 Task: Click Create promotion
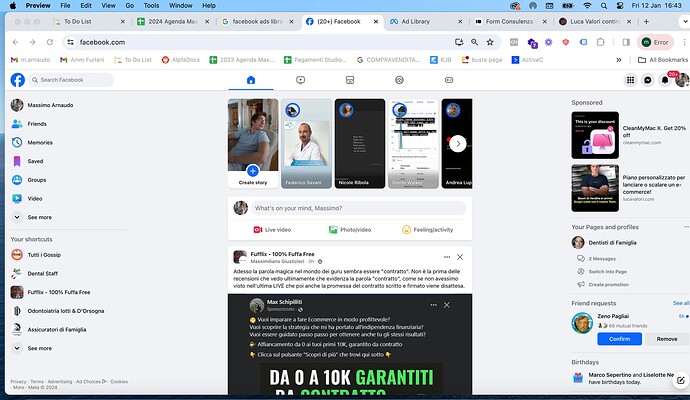point(603,285)
